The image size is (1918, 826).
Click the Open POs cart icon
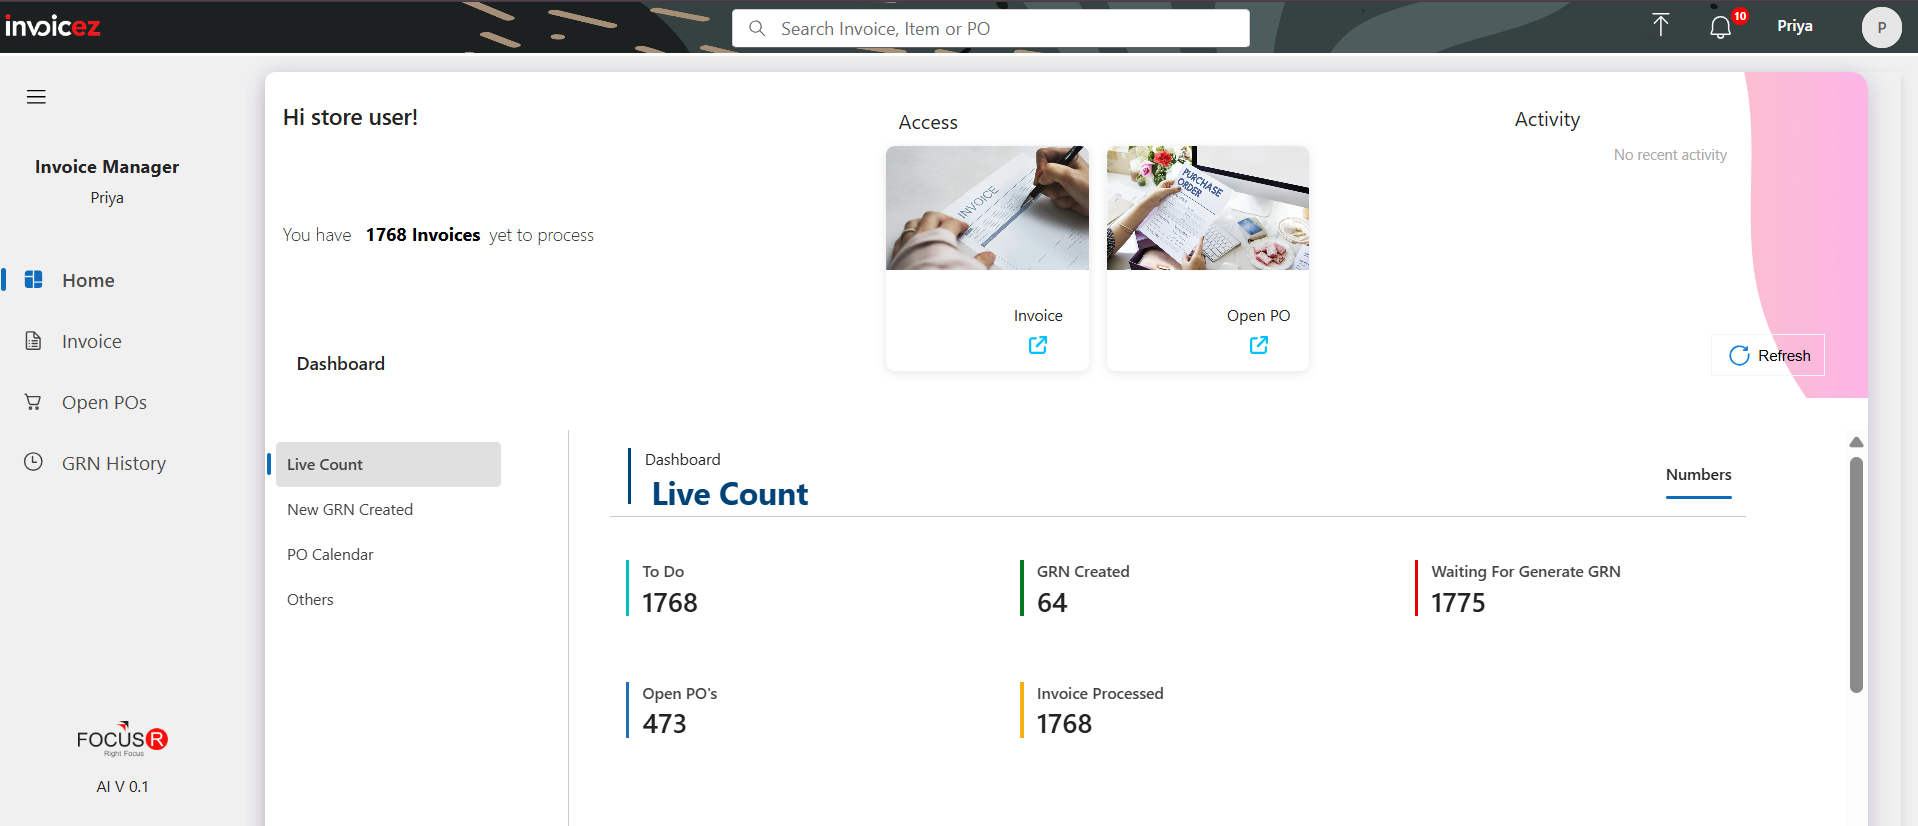click(x=33, y=402)
